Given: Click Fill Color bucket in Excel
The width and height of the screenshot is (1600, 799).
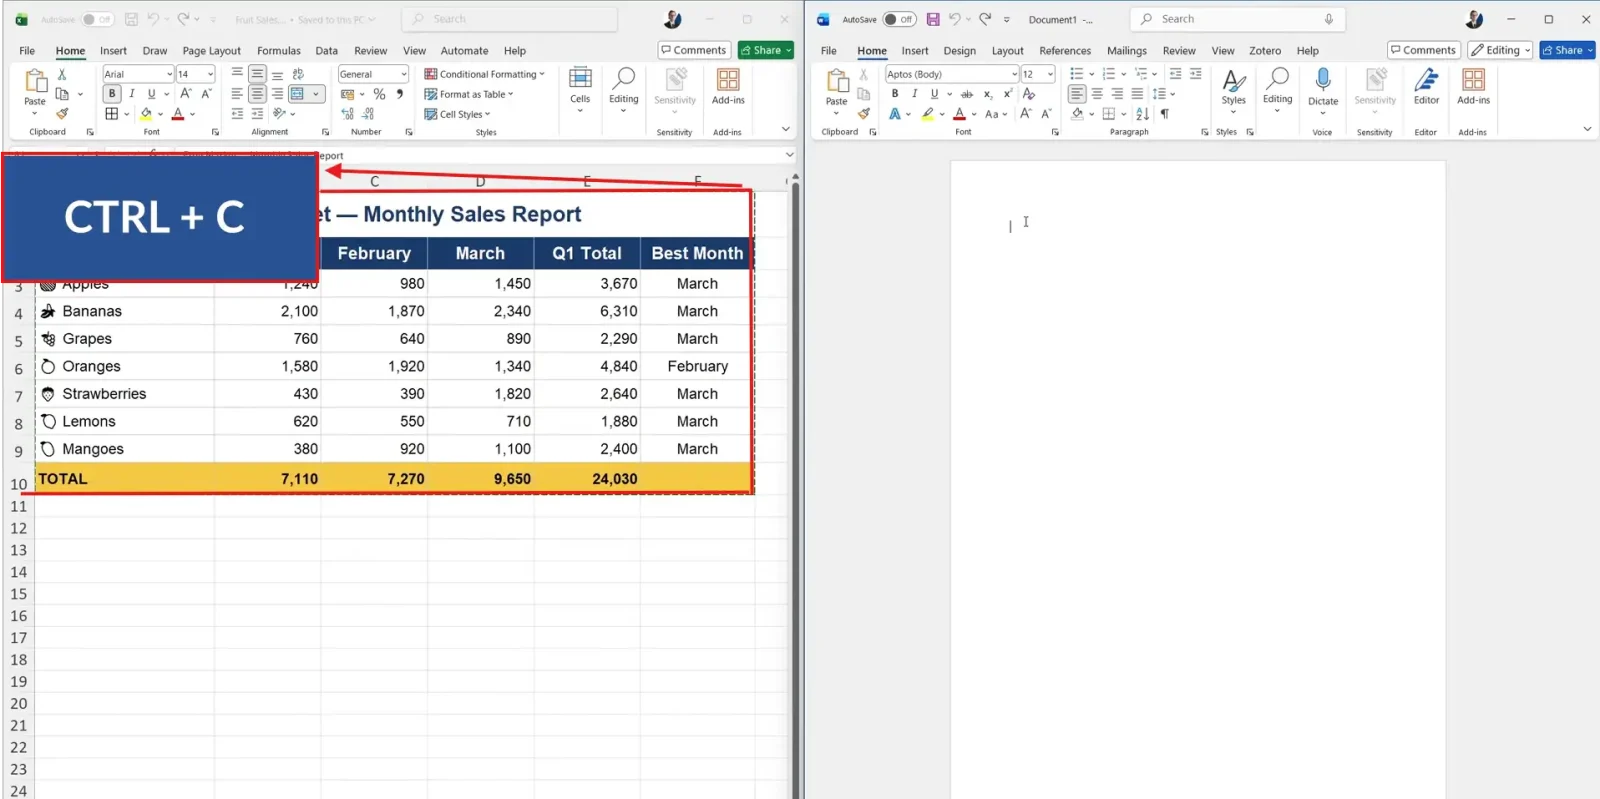Looking at the screenshot, I should (x=146, y=114).
